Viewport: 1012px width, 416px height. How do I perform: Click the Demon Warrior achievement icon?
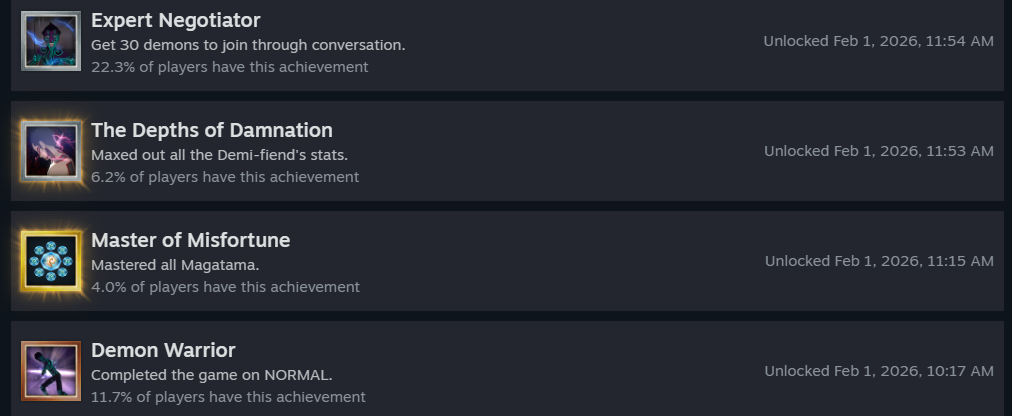click(x=51, y=371)
